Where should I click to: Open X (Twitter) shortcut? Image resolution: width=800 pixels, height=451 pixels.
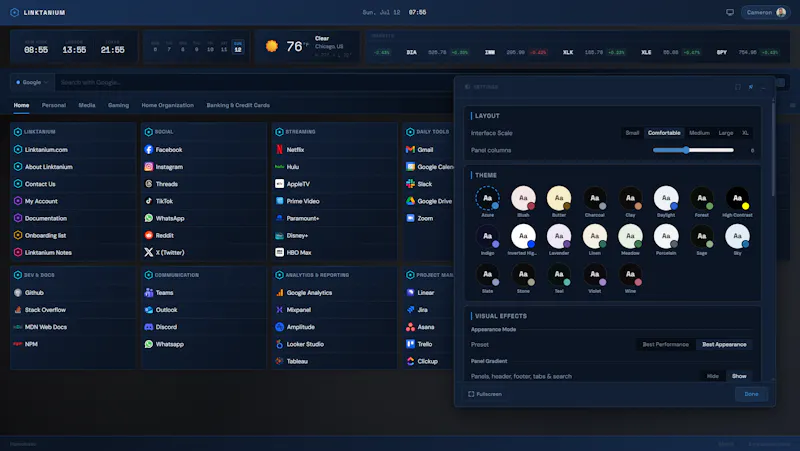[164, 253]
